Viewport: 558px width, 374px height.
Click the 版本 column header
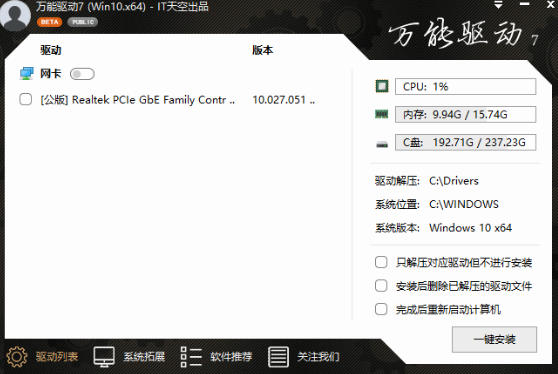[263, 50]
